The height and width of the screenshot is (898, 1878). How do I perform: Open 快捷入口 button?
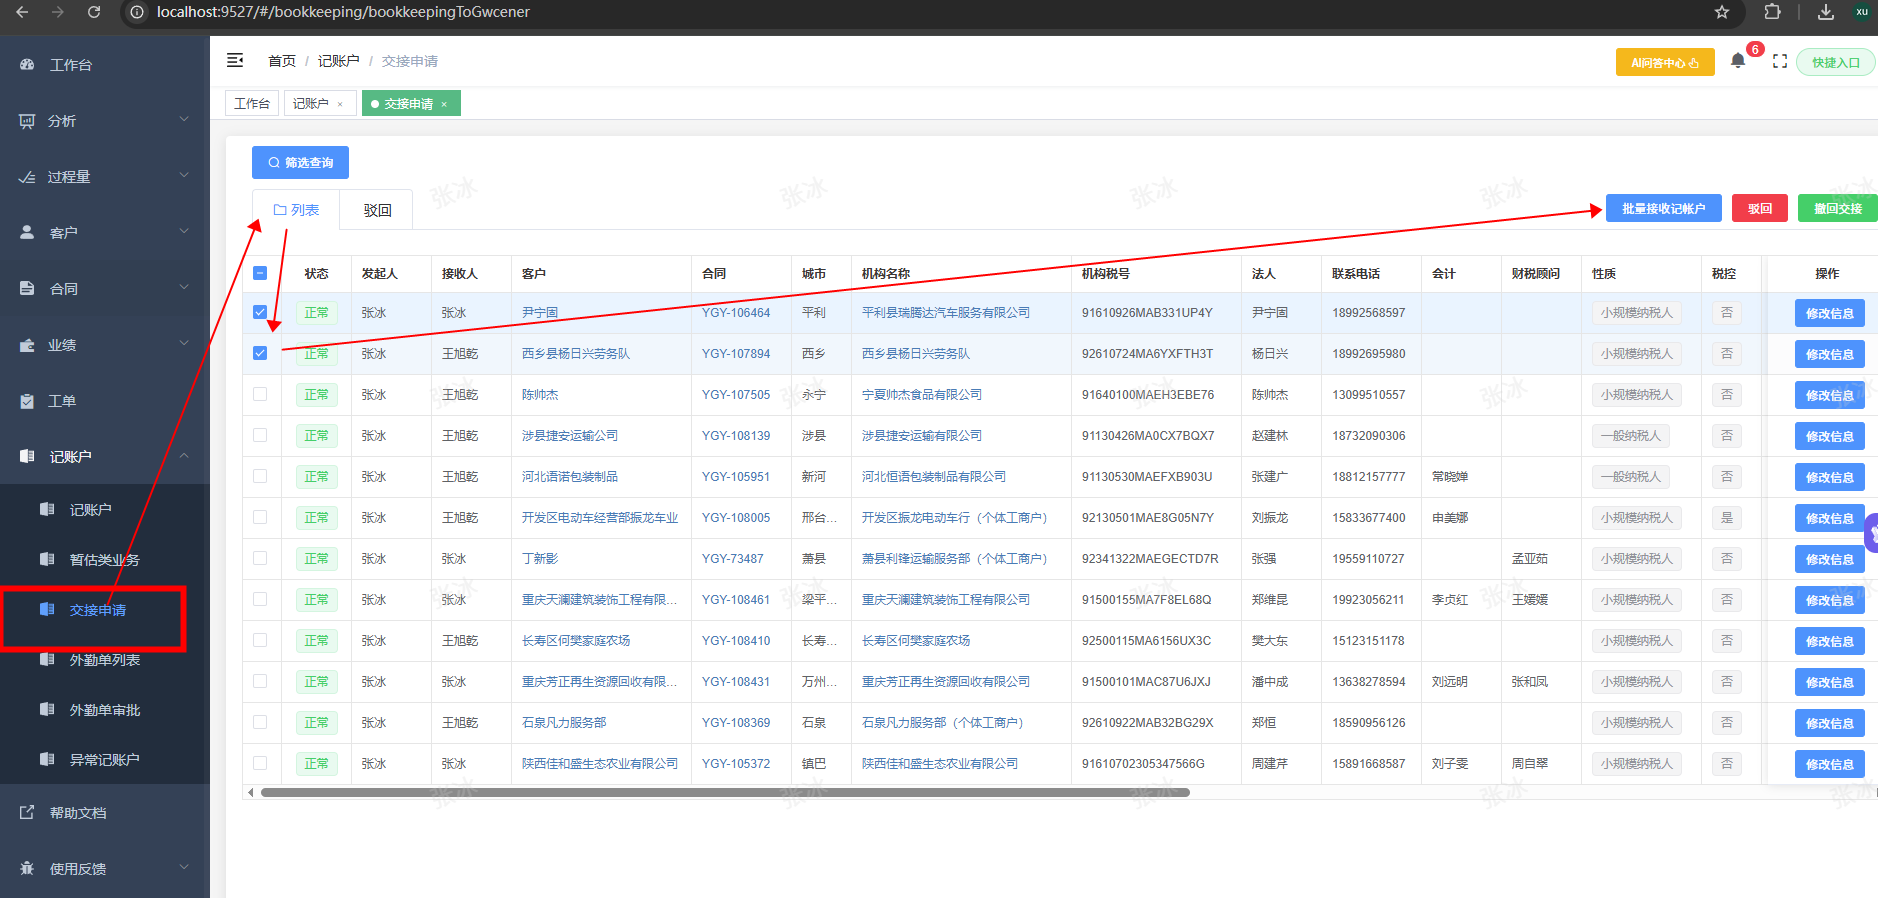[x=1836, y=62]
